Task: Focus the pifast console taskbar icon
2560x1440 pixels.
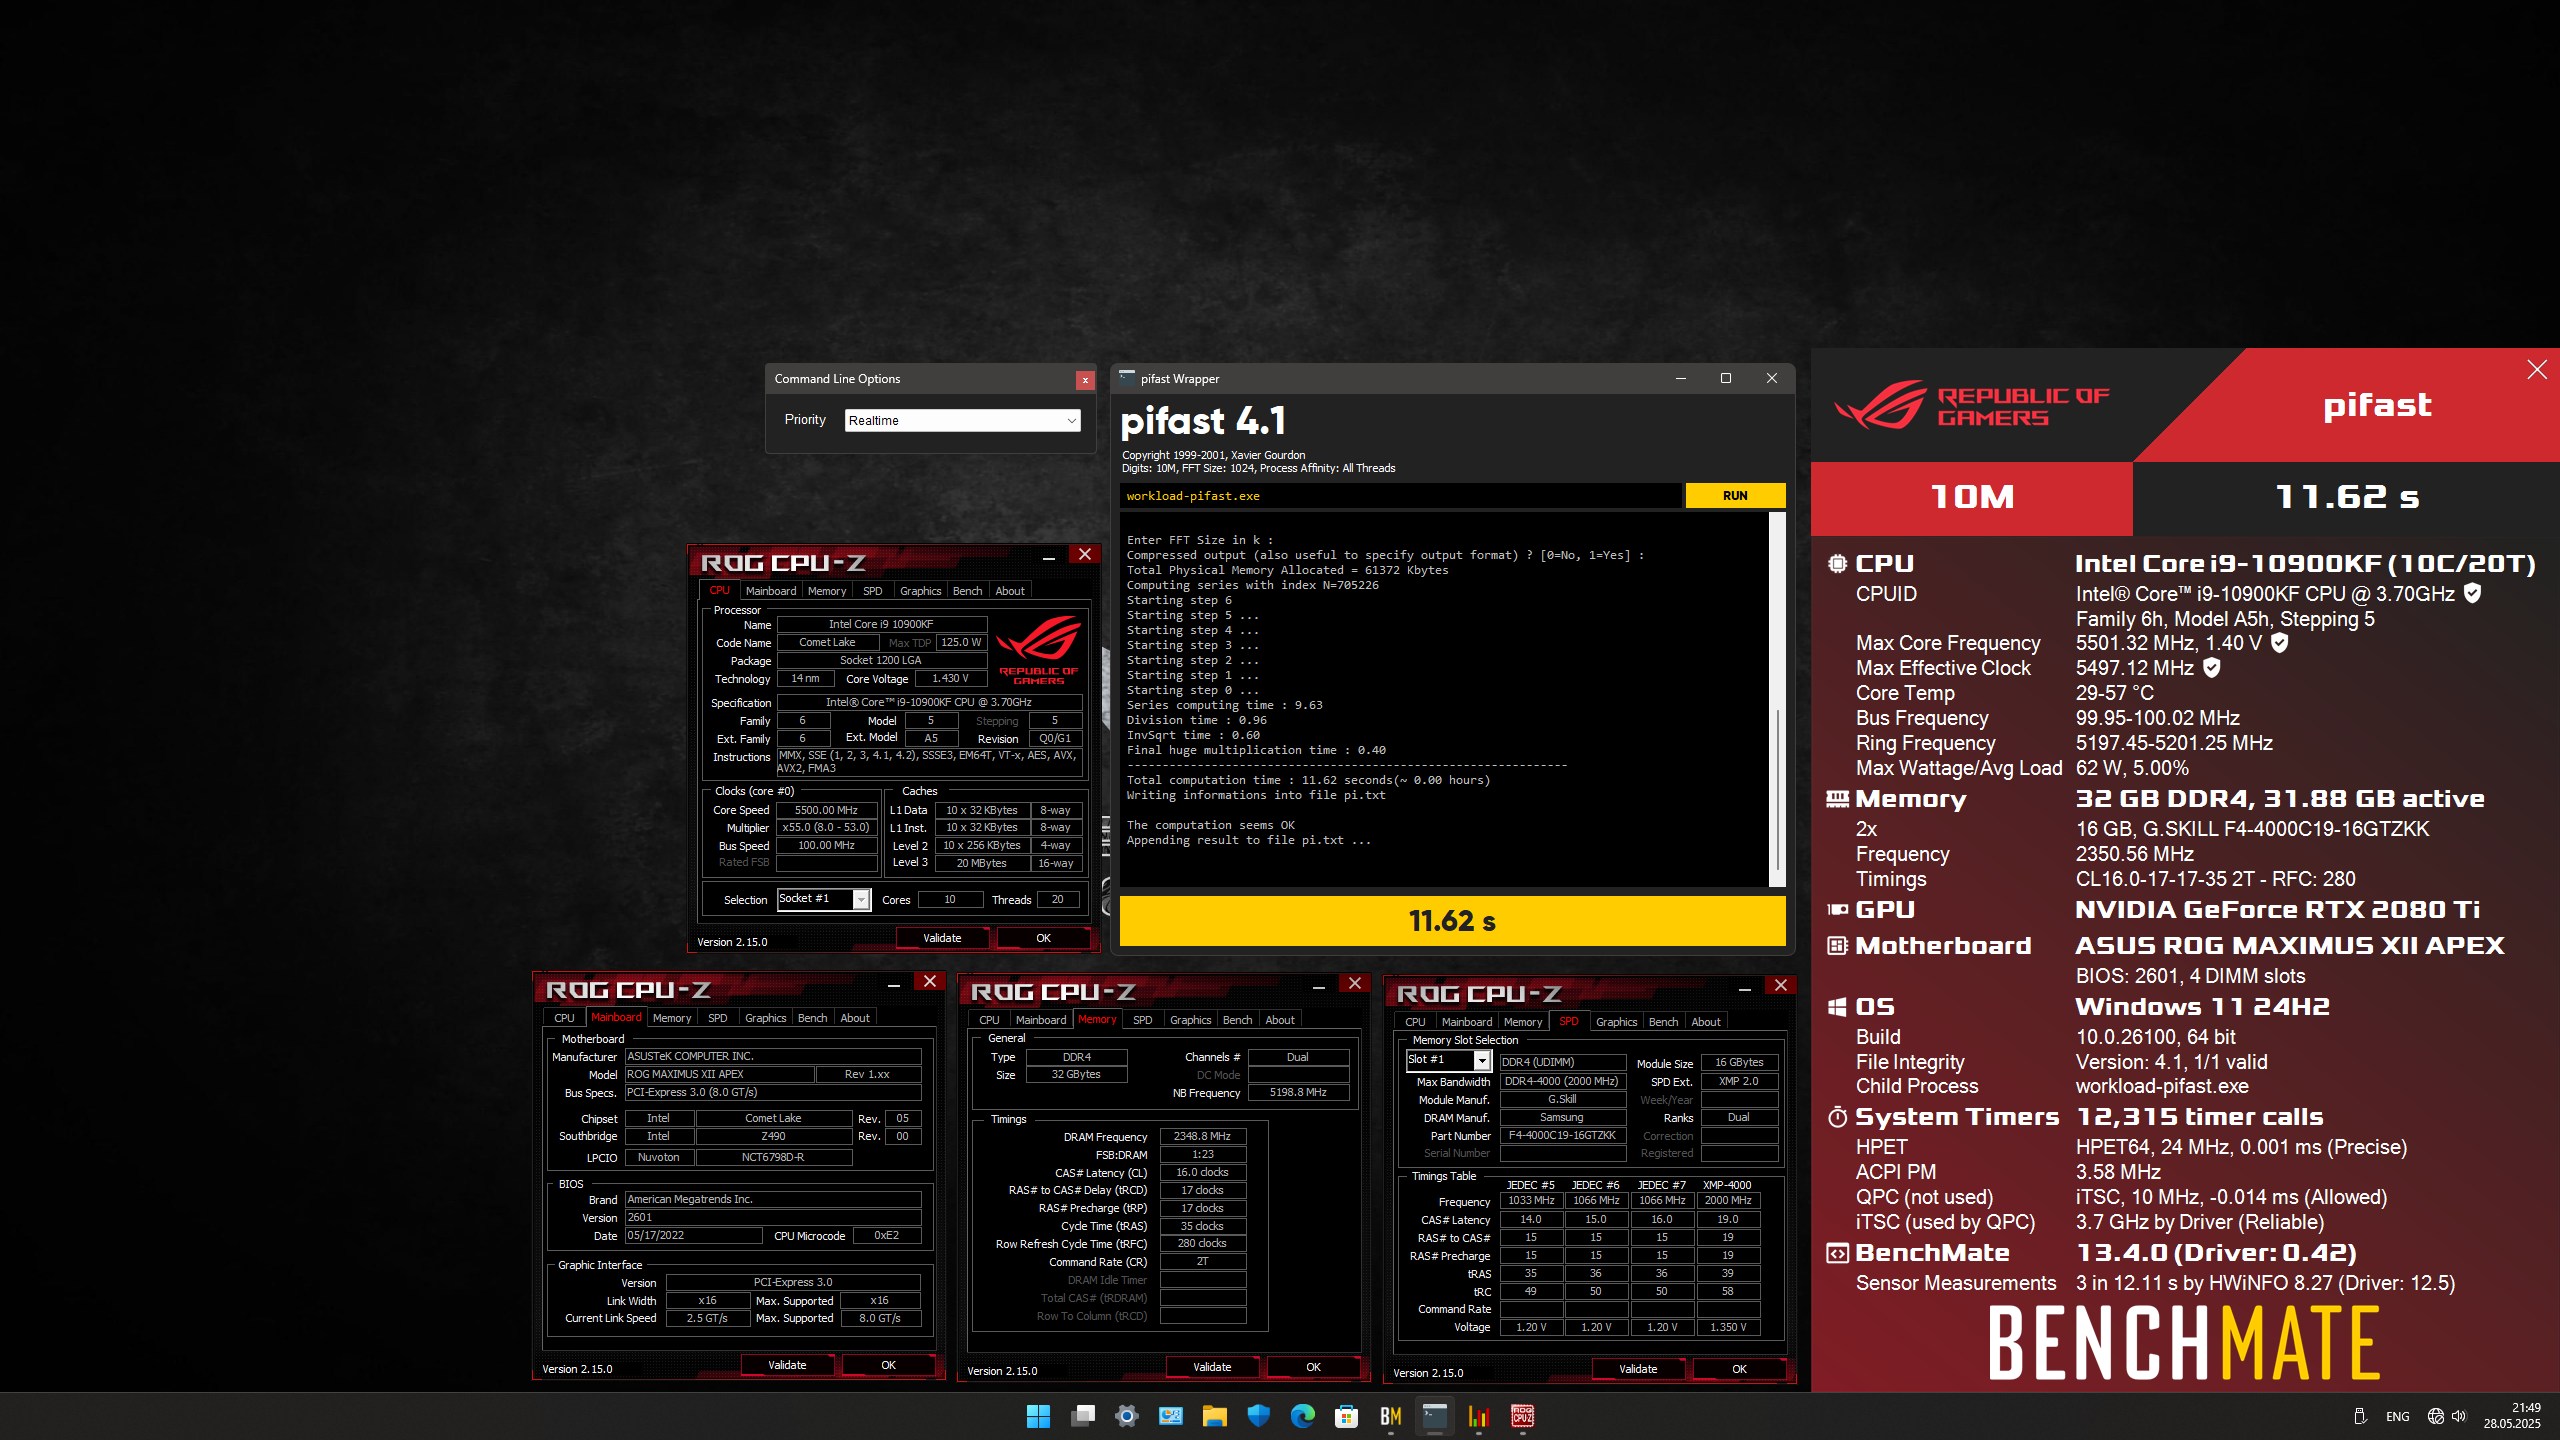Action: [x=1435, y=1416]
